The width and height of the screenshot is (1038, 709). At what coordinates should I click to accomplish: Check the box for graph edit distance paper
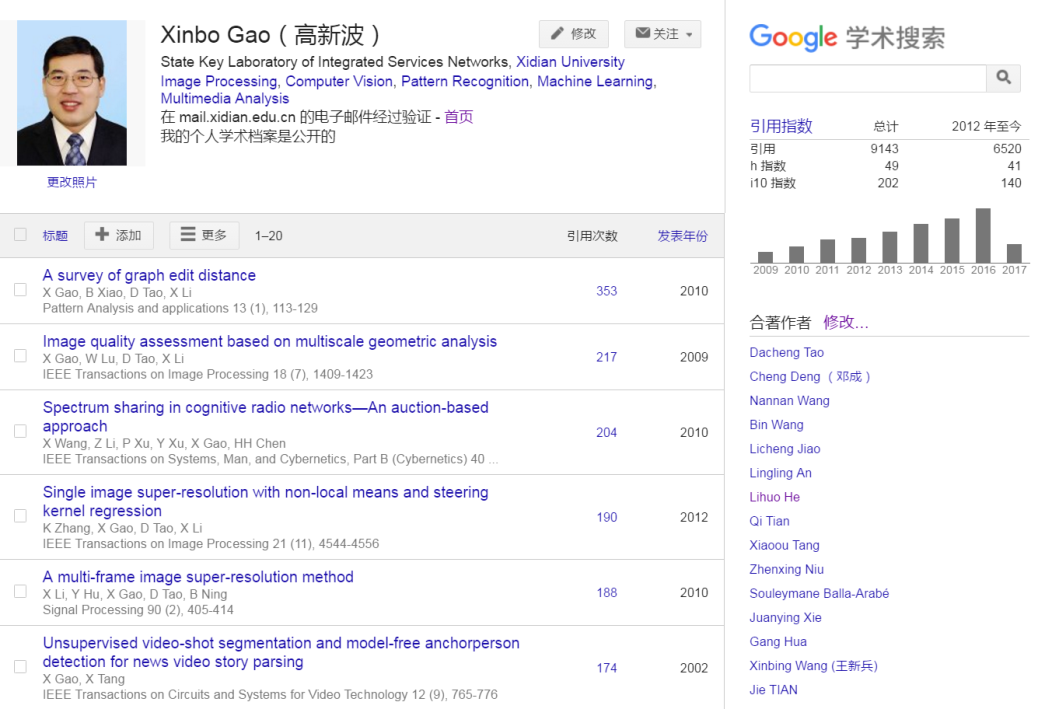tap(20, 290)
